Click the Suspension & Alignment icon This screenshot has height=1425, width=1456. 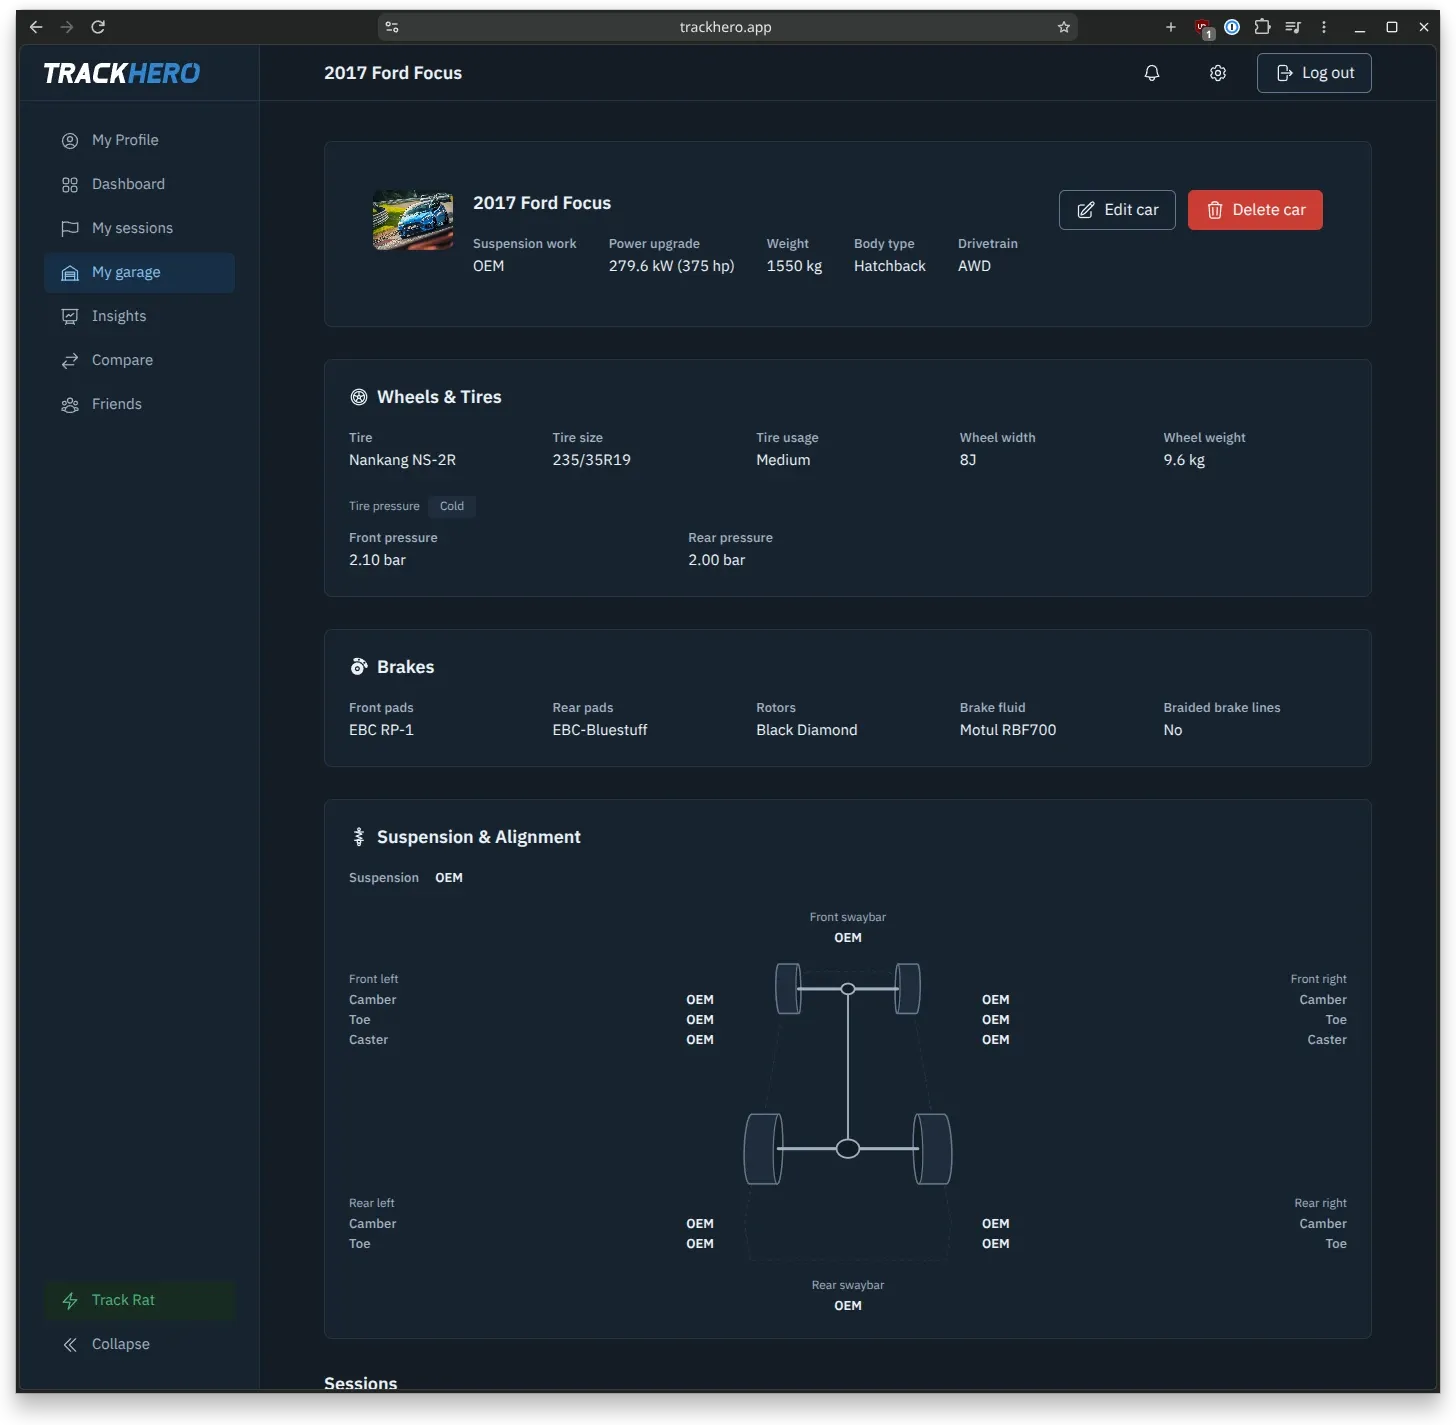click(x=359, y=837)
